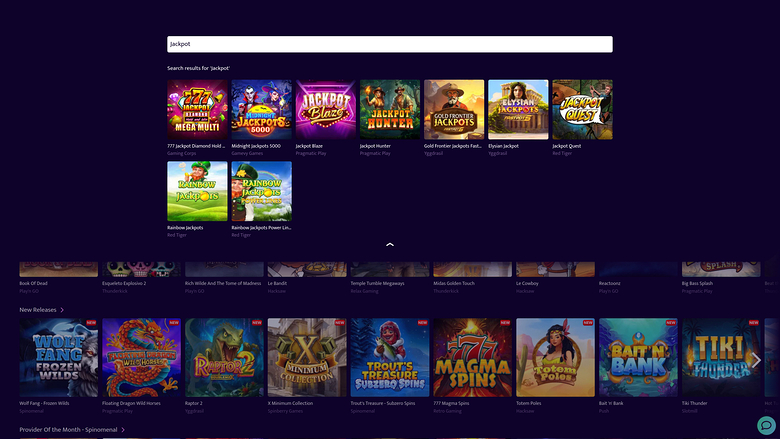Open Tiki Thunder game thumbnail
Screen dimensions: 780x439
[x=721, y=357]
